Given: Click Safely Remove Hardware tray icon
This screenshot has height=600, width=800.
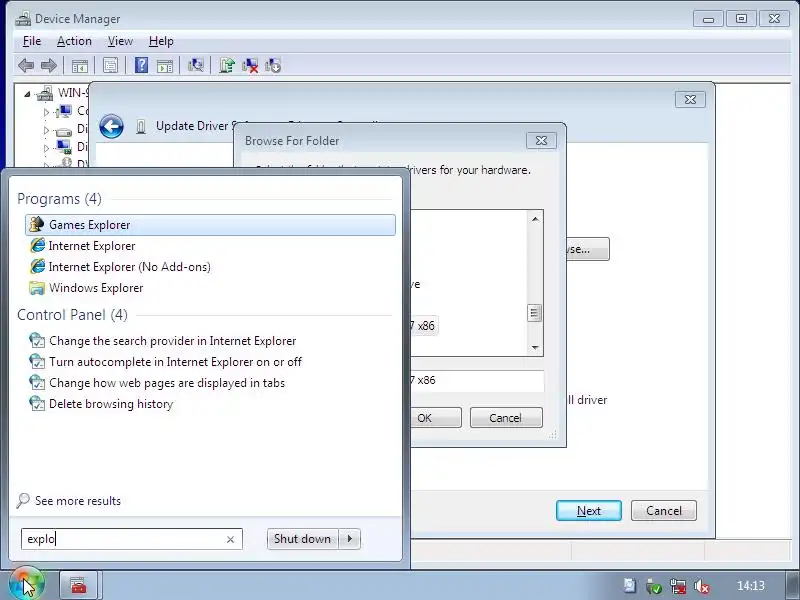Looking at the screenshot, I should [x=653, y=586].
